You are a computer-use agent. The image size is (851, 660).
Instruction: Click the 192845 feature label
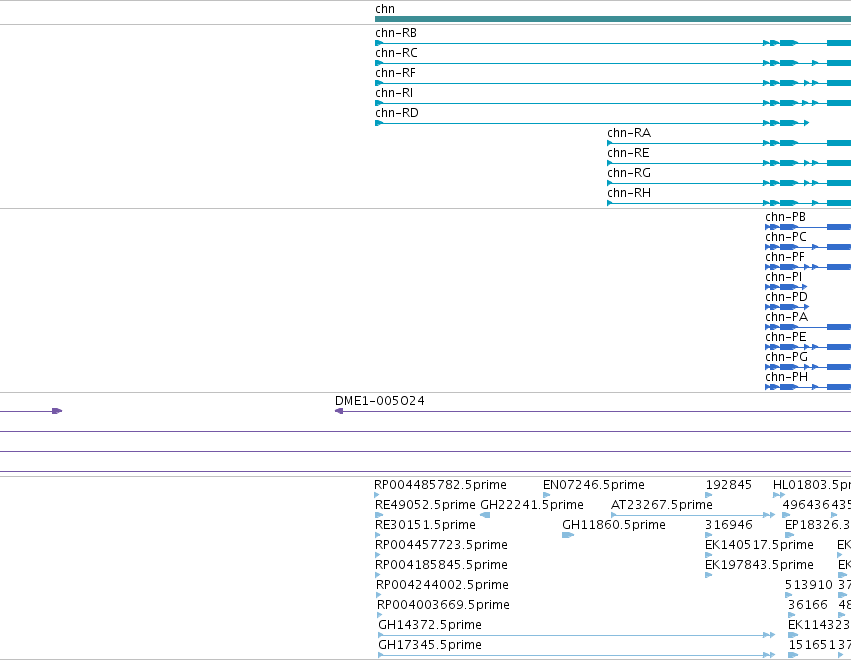[728, 485]
